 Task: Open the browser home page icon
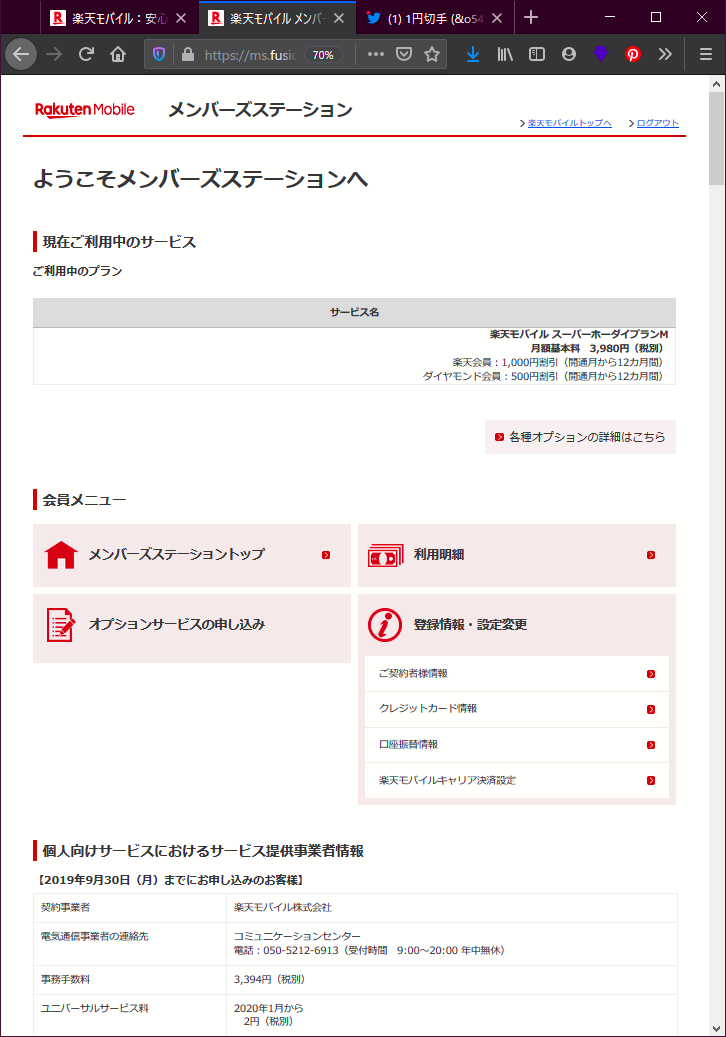118,54
